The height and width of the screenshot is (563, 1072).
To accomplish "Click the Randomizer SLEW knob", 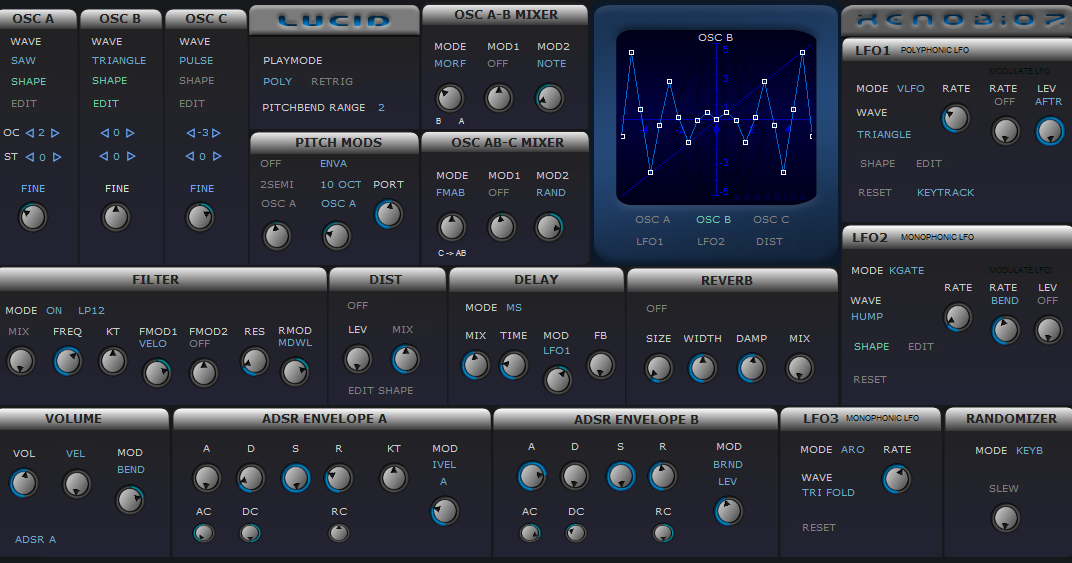I will [x=1005, y=518].
